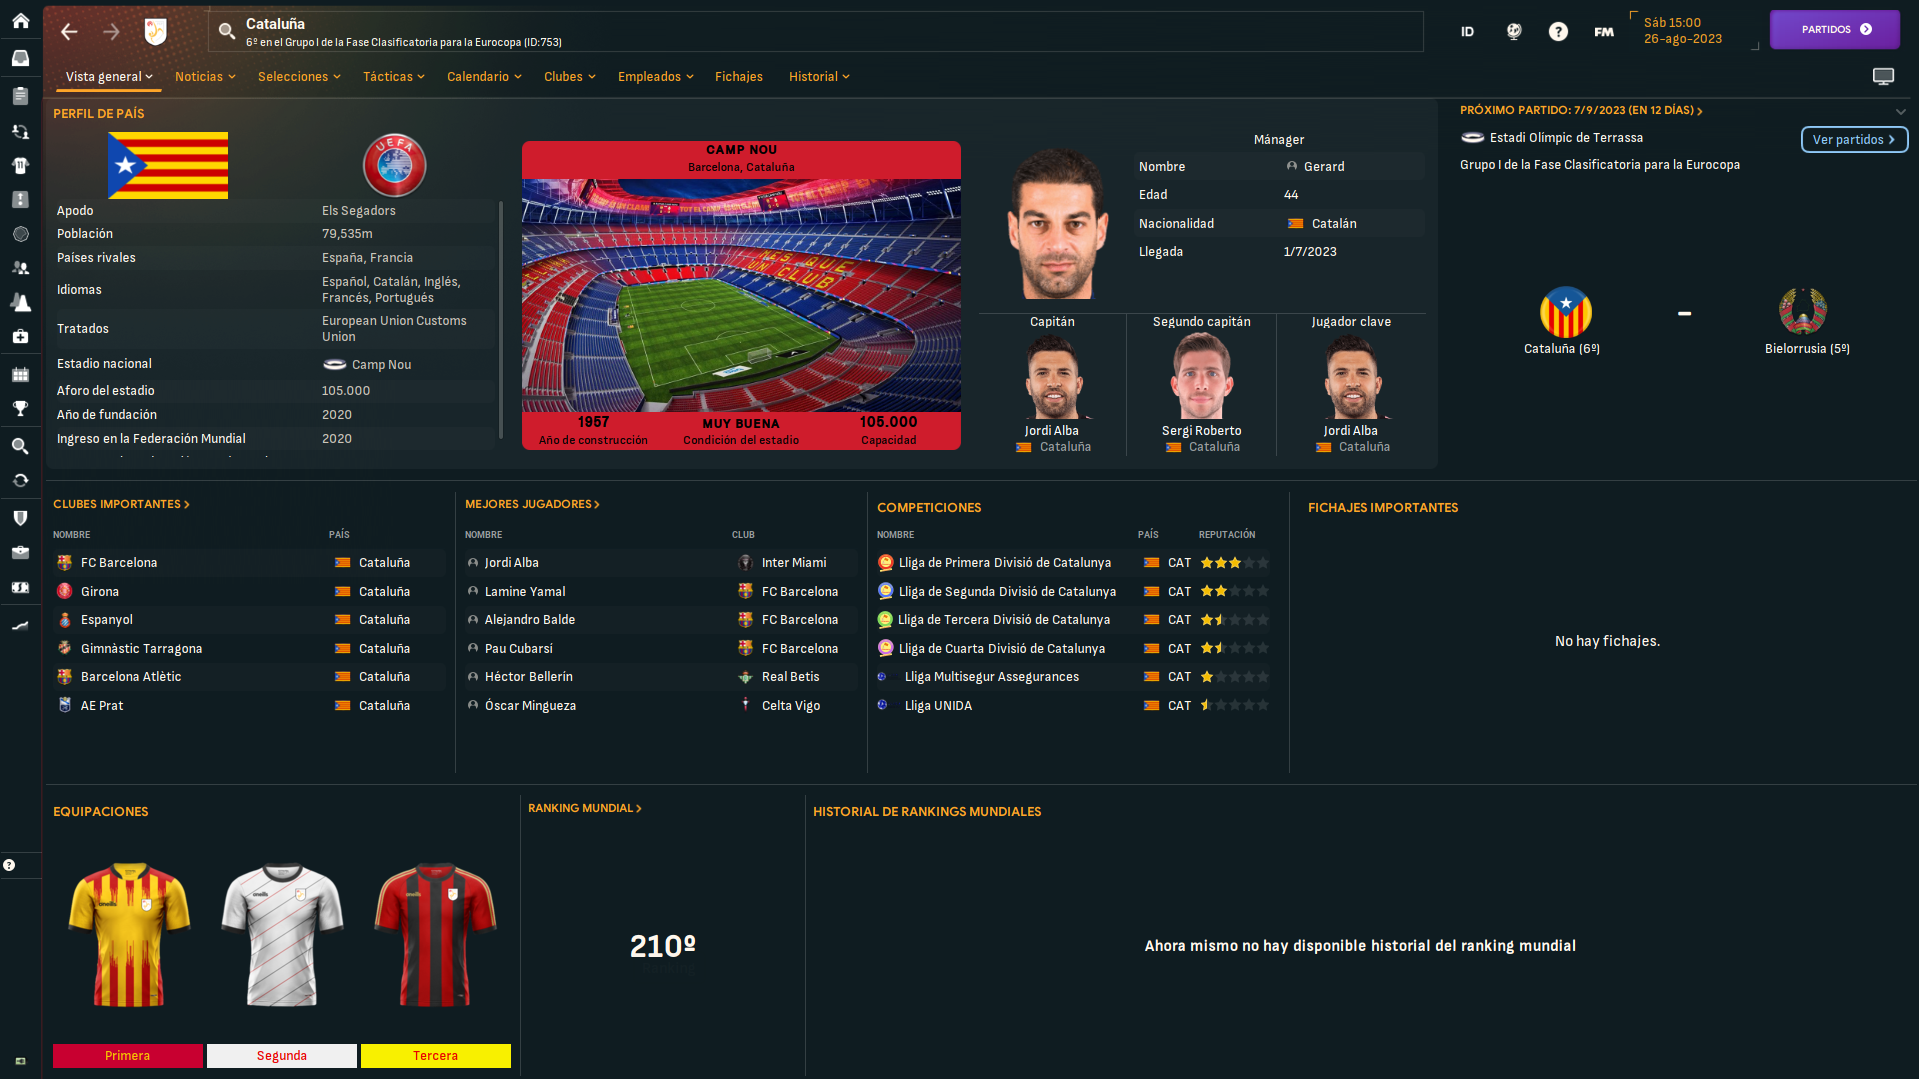Open the inbox tray icon in sidebar

coord(20,58)
